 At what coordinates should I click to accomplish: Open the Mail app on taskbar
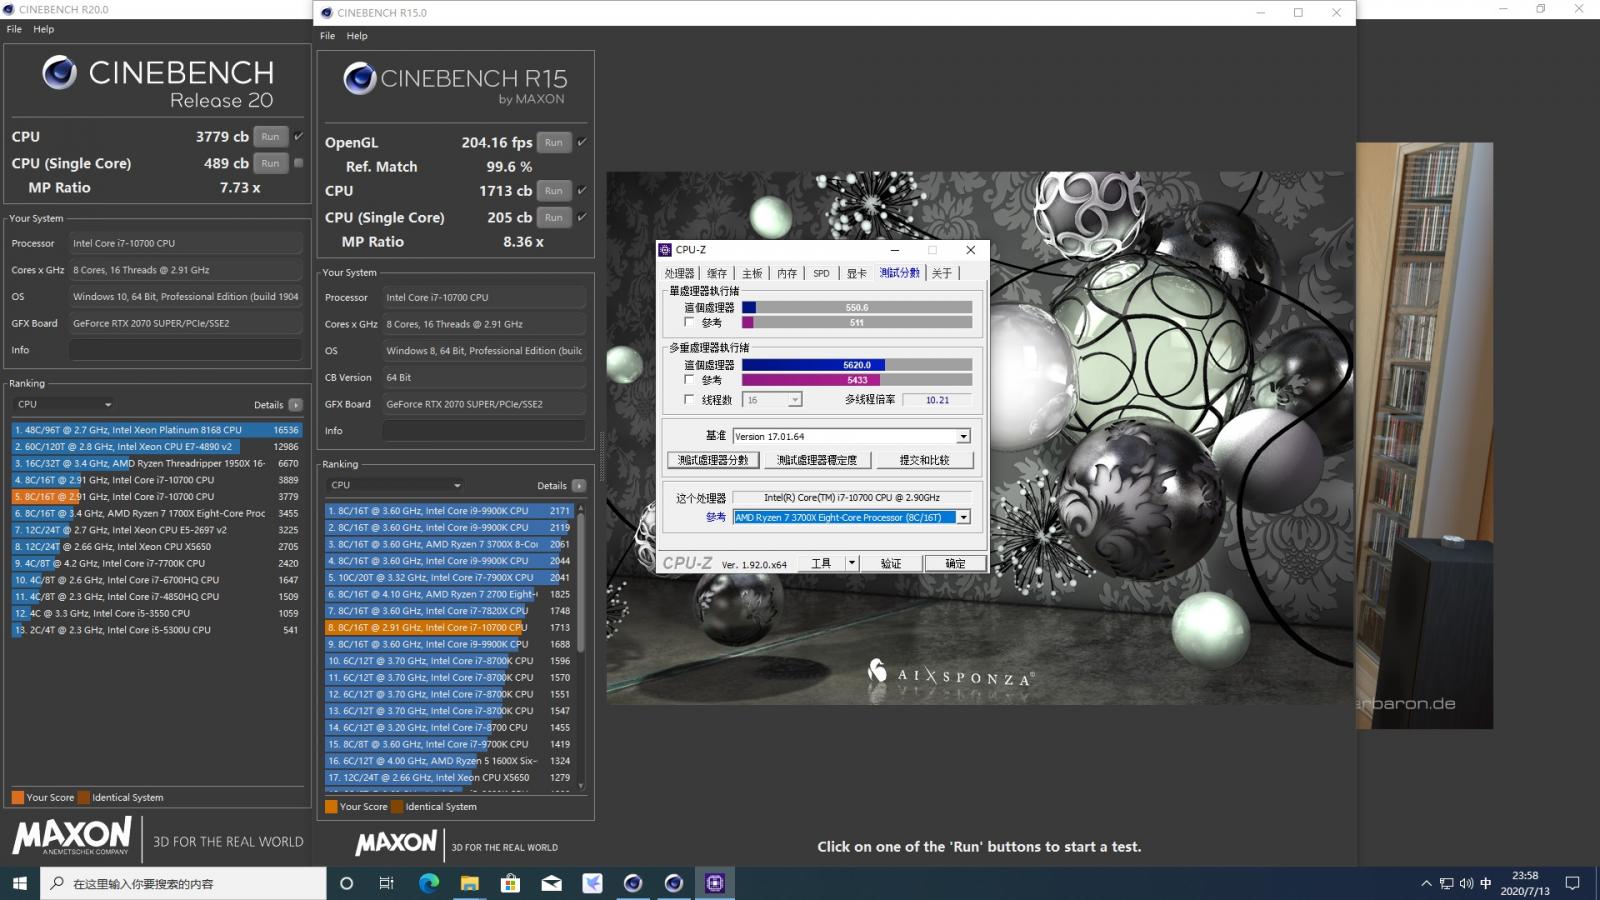point(552,883)
